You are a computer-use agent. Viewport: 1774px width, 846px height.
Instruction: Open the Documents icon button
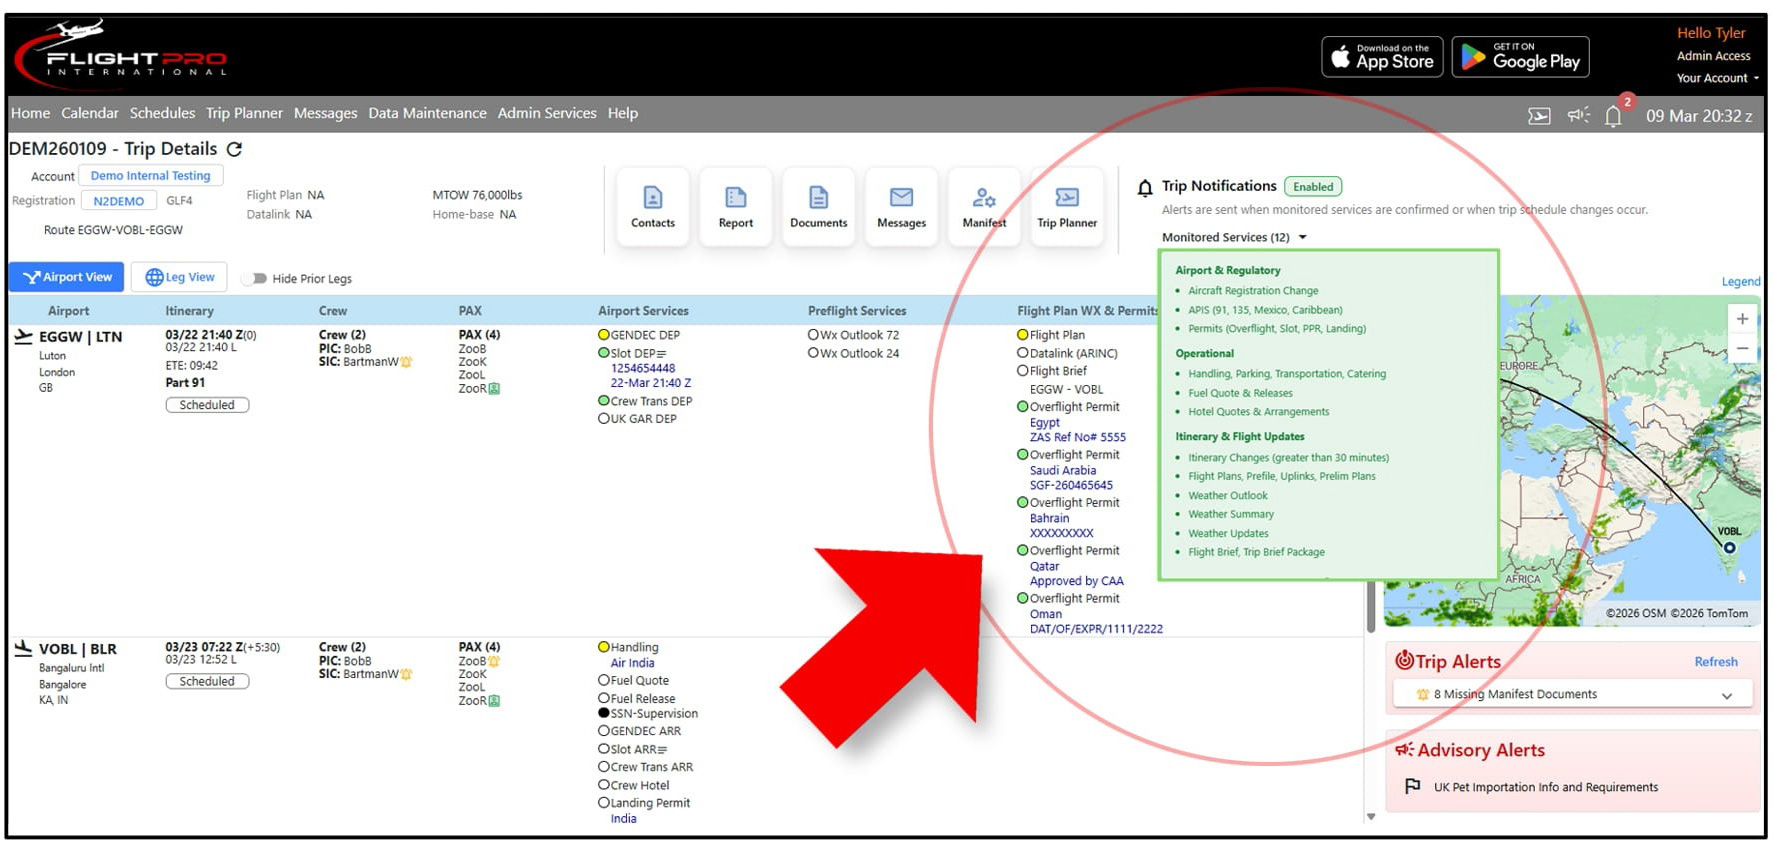[x=818, y=207]
